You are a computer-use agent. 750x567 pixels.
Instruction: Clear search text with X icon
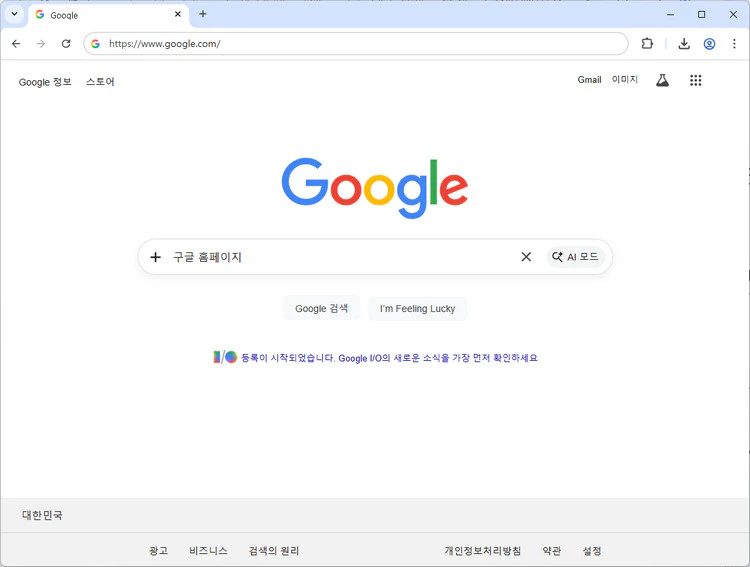[x=526, y=257]
